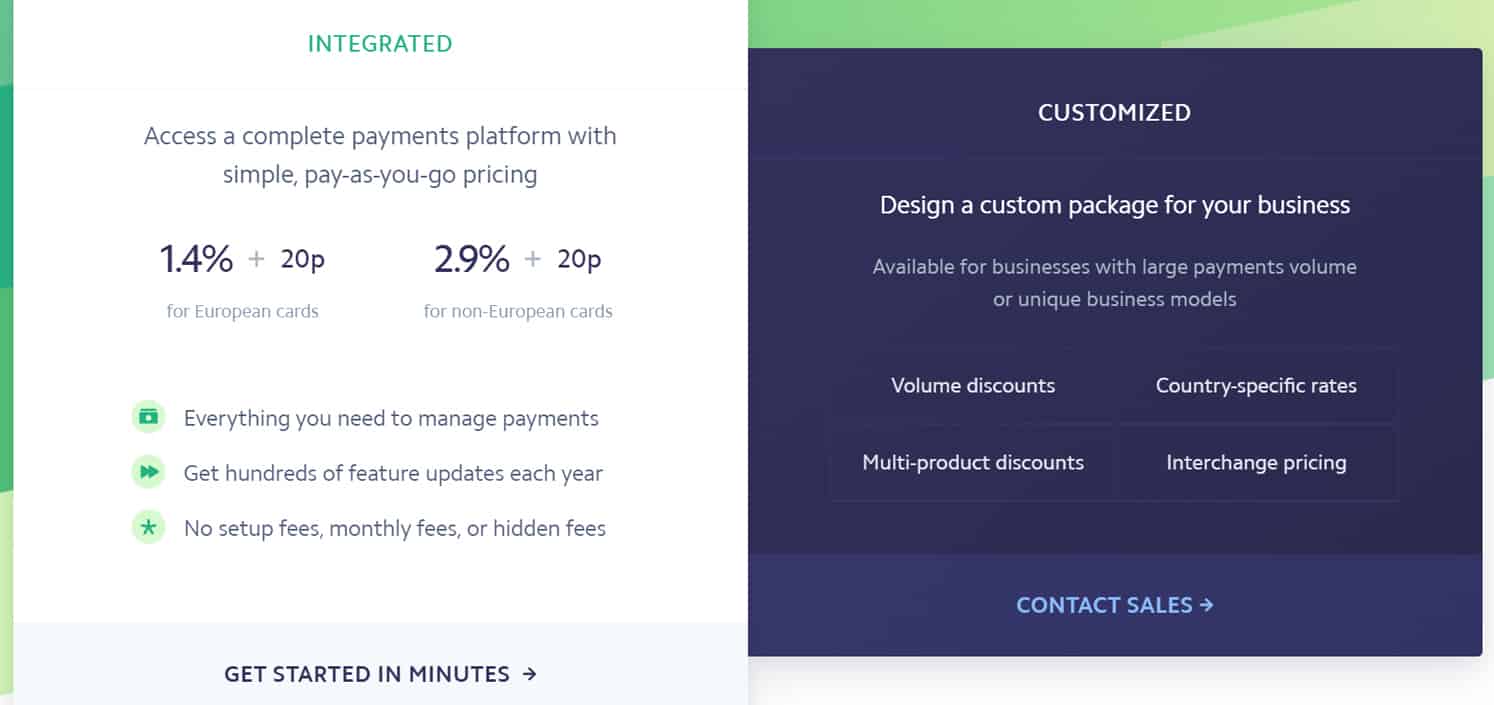
Task: Click the Interchange pricing box
Action: (1256, 462)
